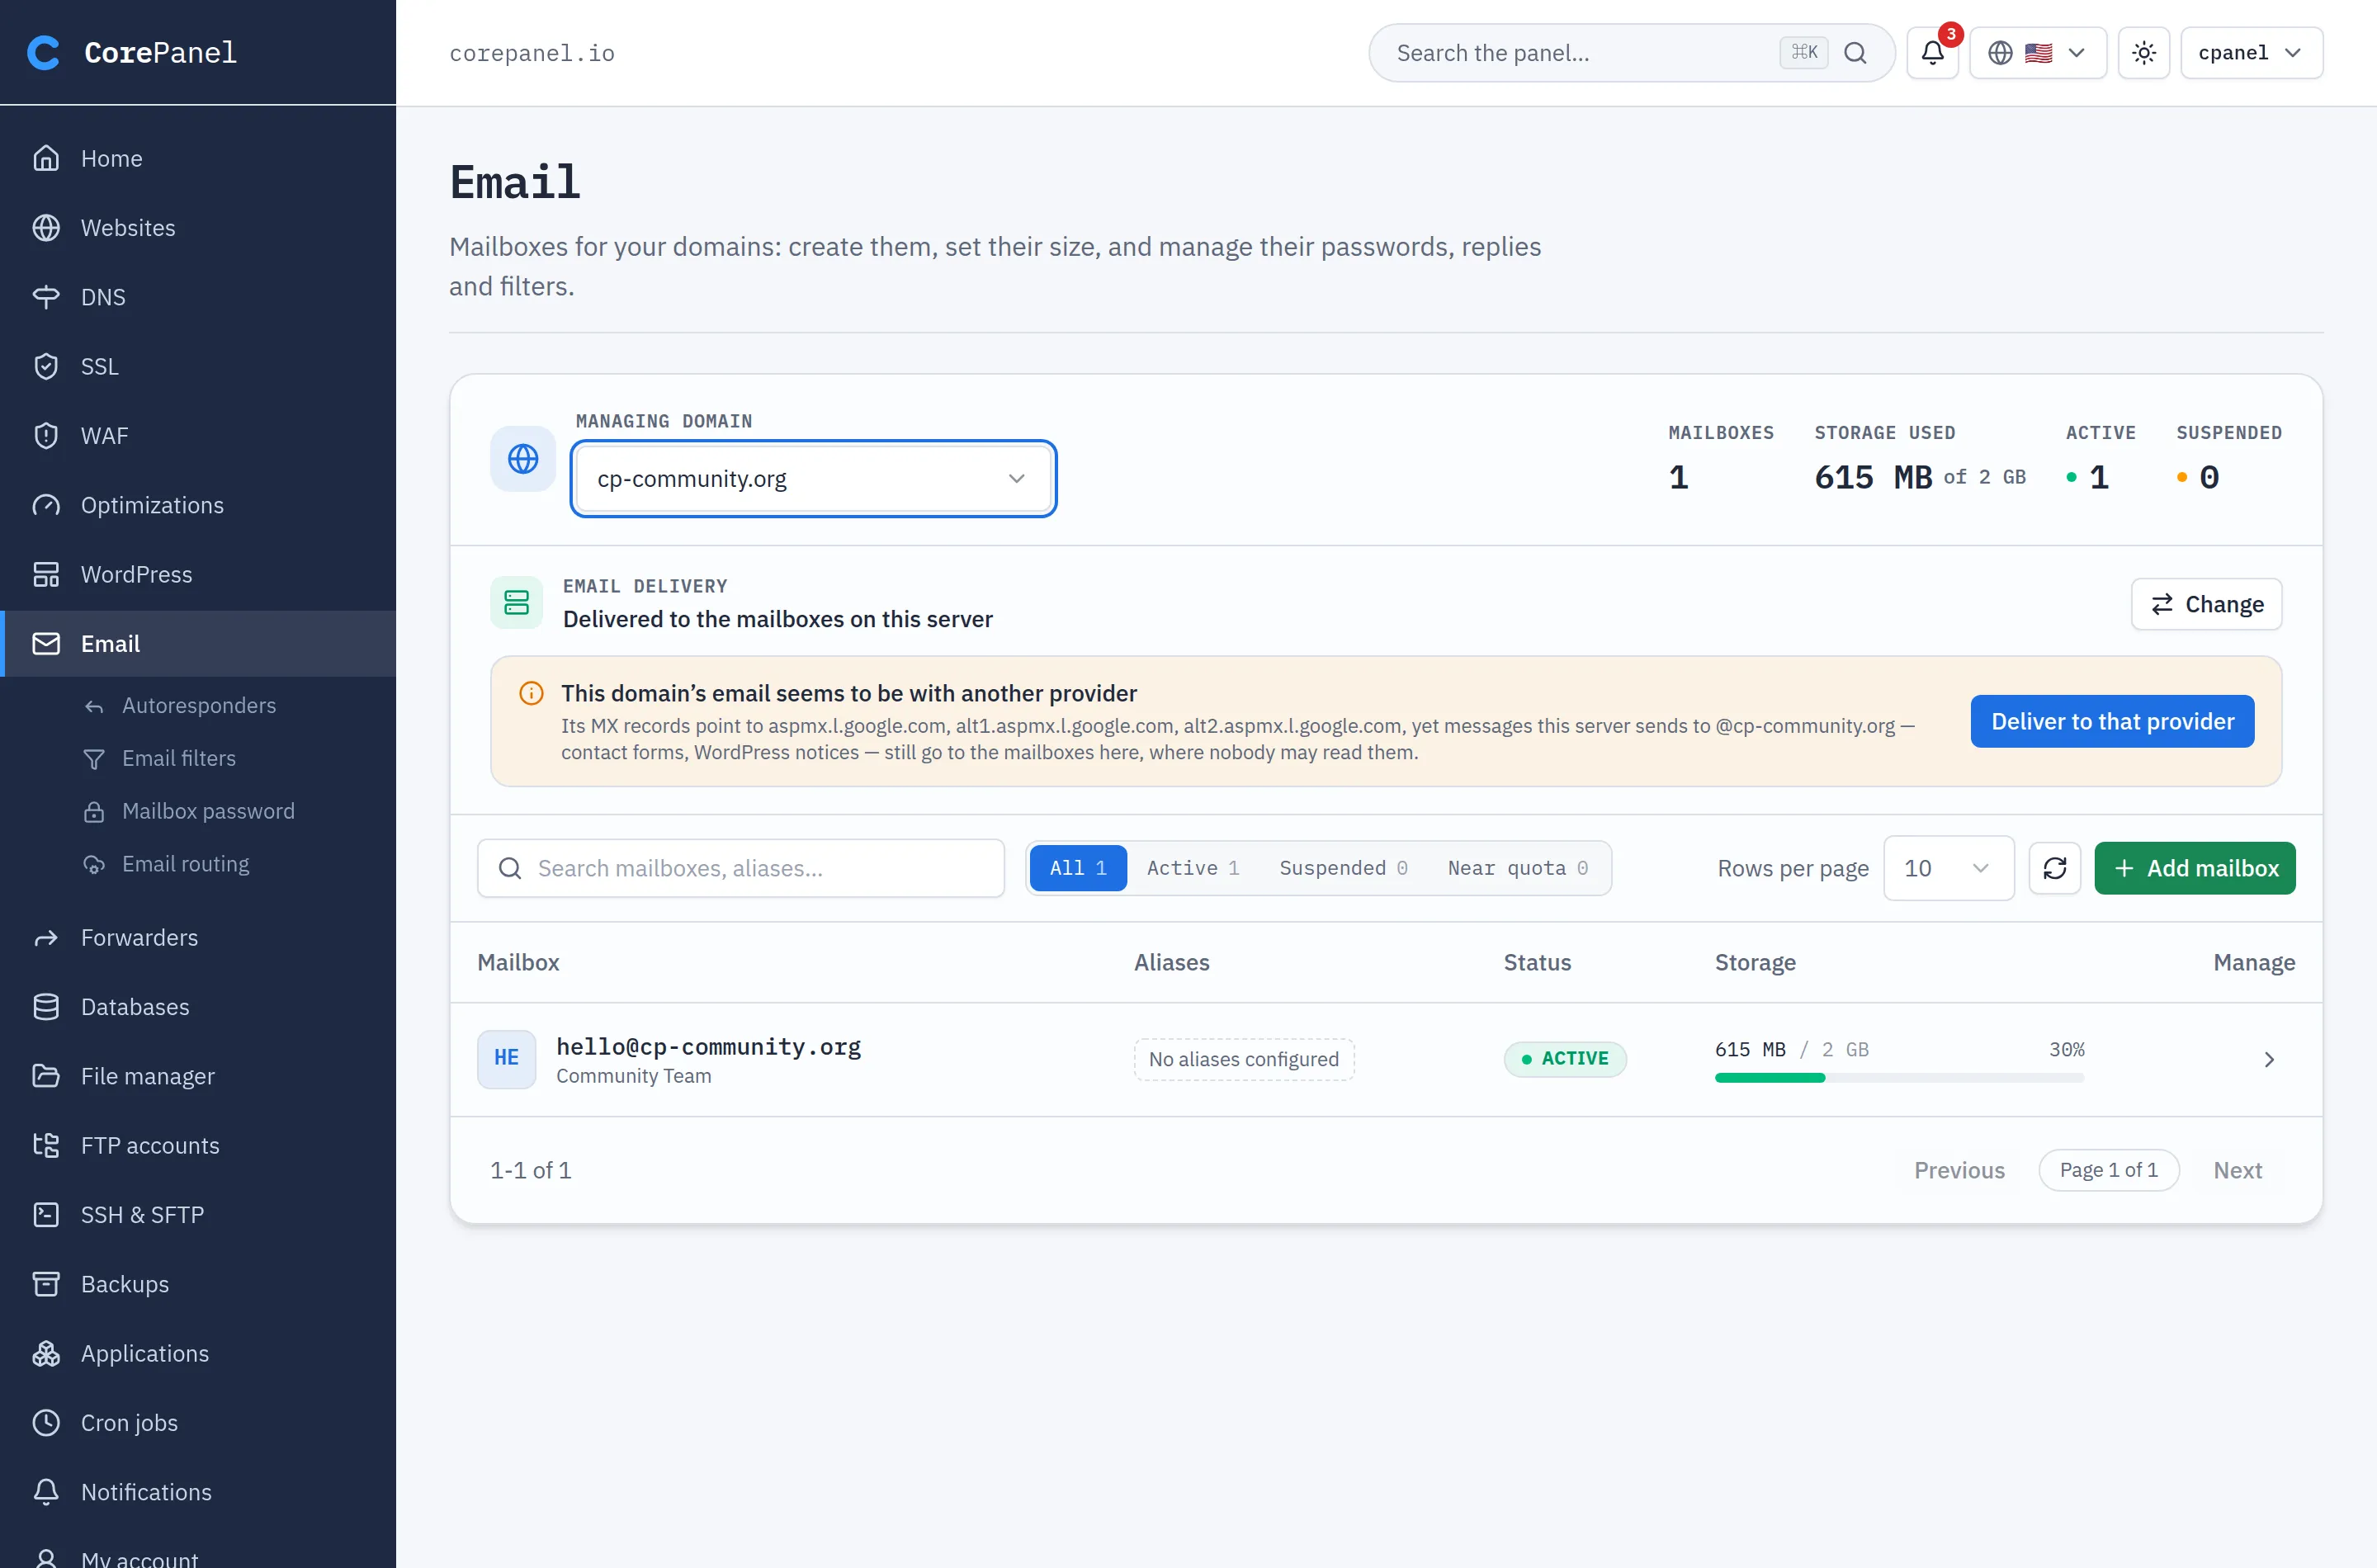Open the notifications bell icon
This screenshot has height=1568, width=2377.
click(1932, 53)
